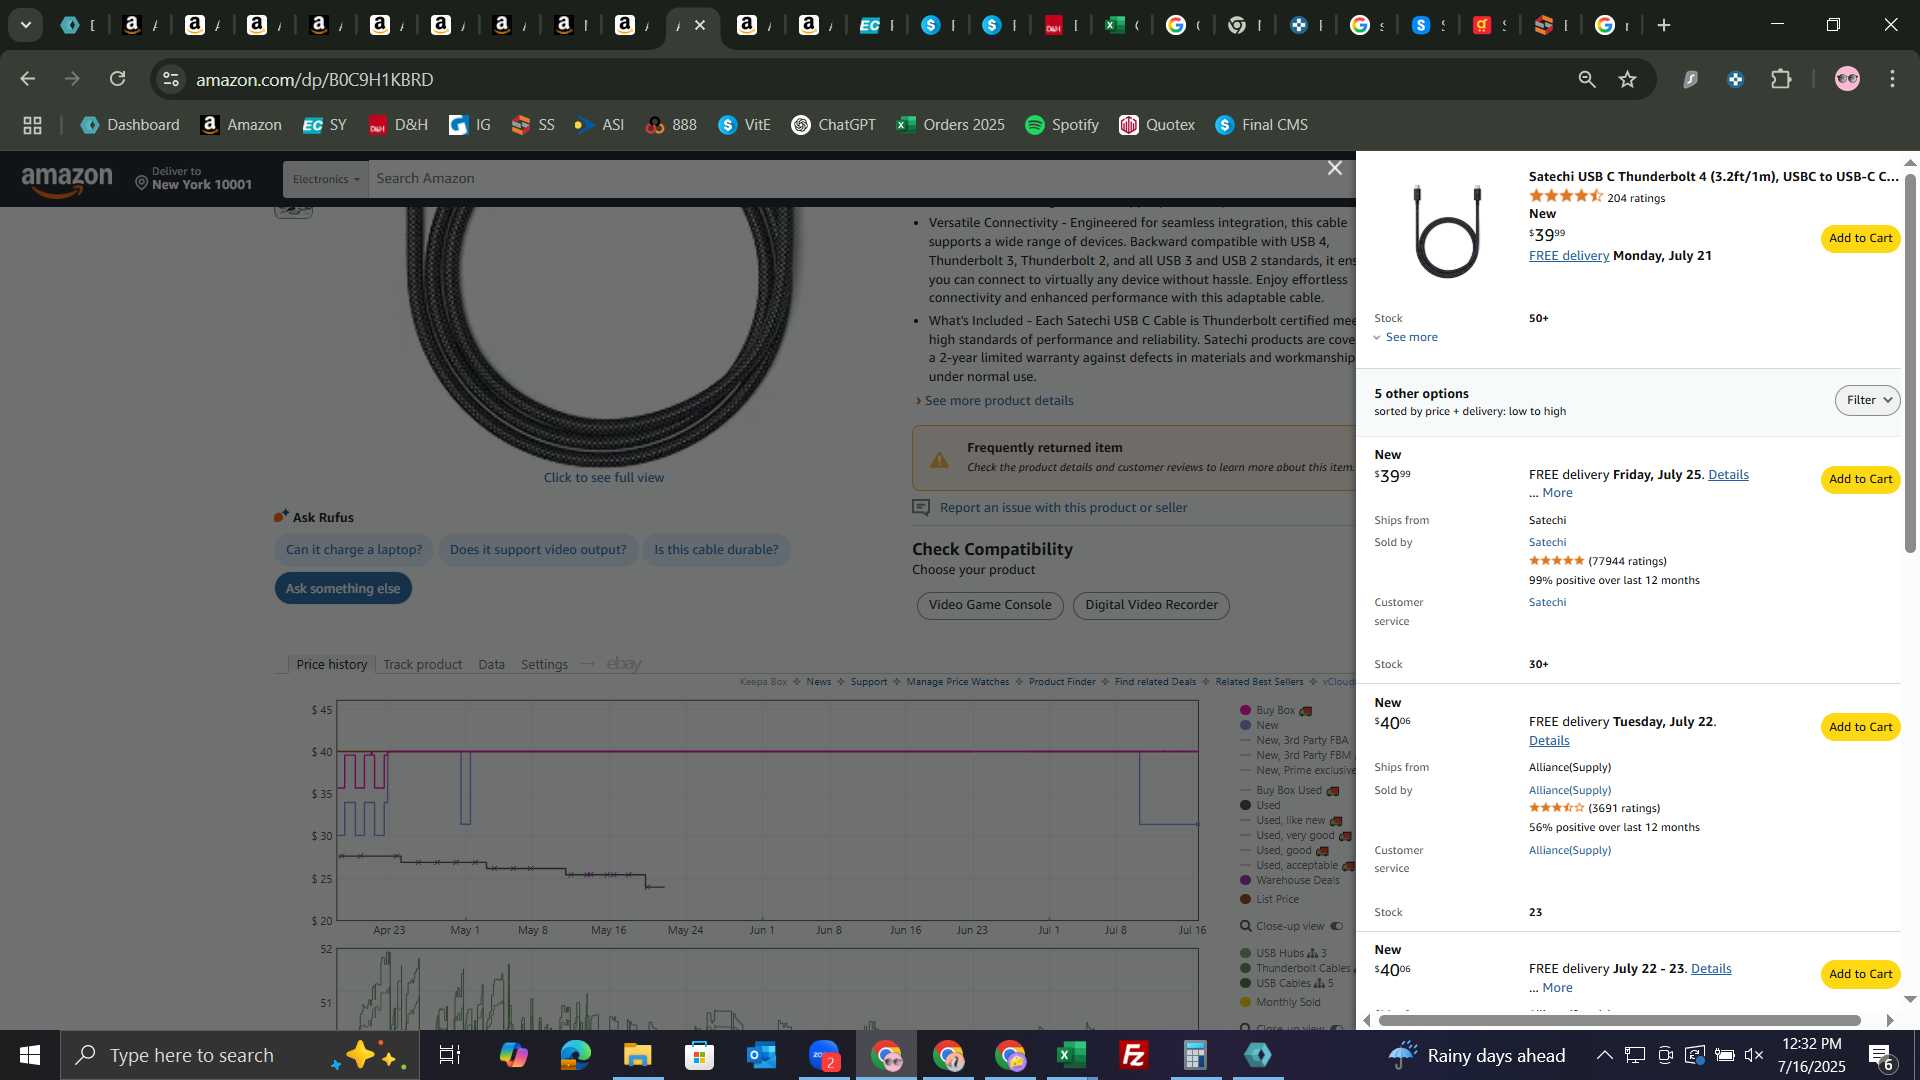Toggle Buy Box line in chart legend

click(1276, 710)
